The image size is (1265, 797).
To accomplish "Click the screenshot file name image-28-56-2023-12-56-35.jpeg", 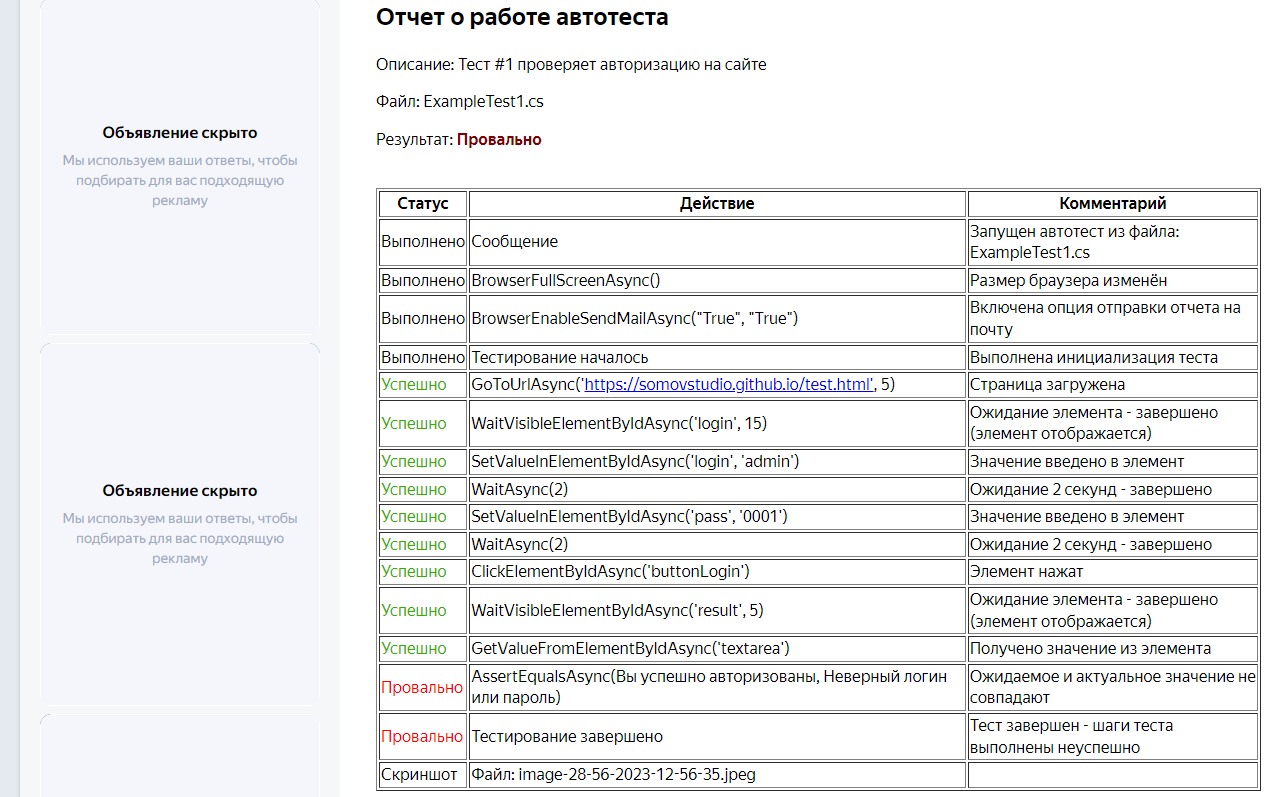I will pos(615,775).
